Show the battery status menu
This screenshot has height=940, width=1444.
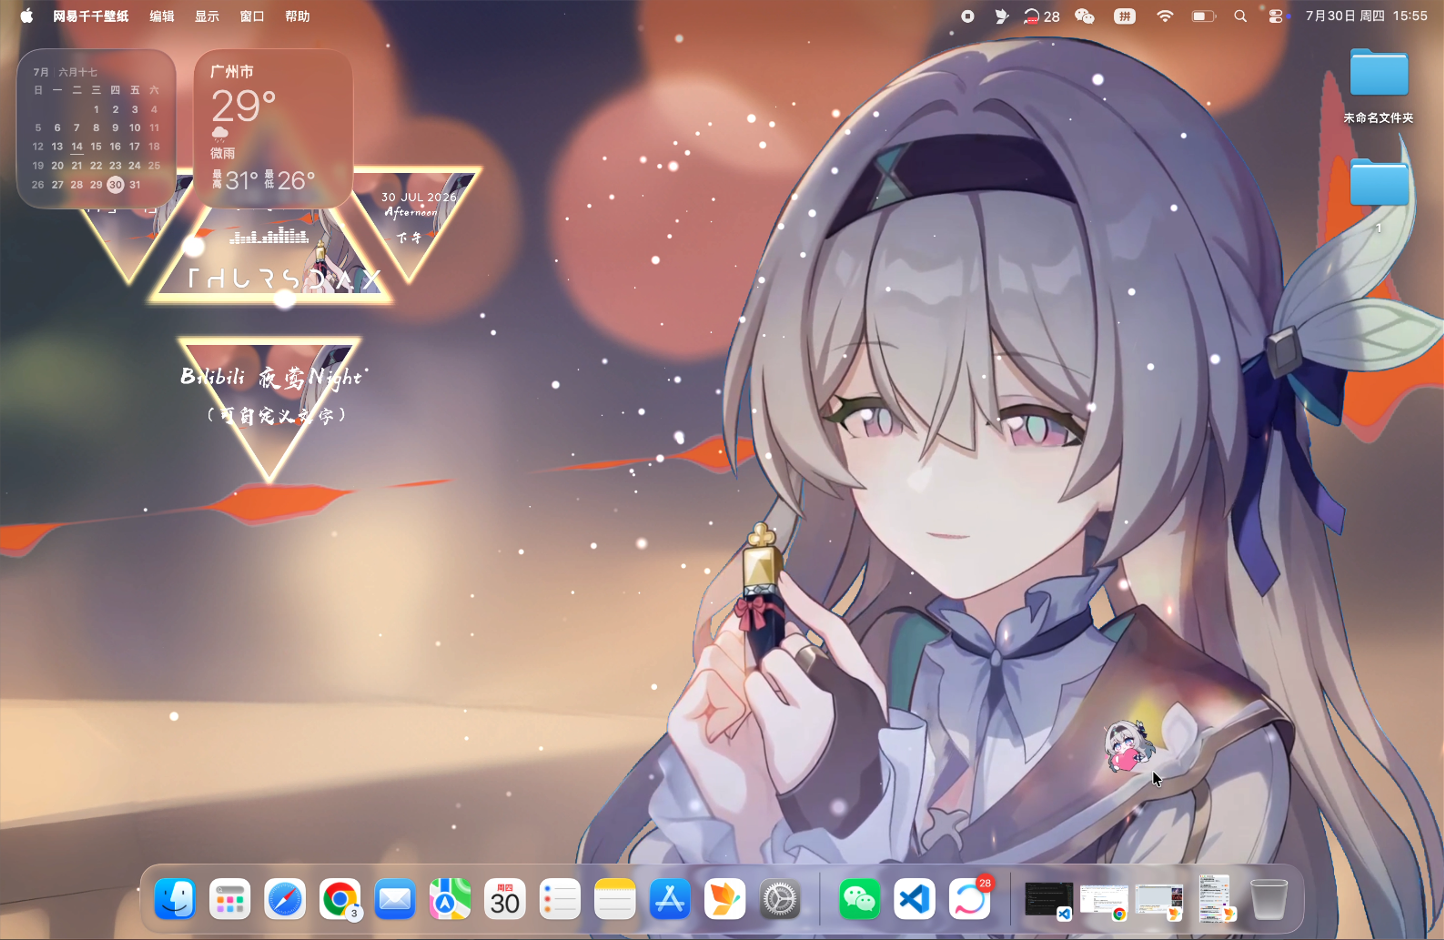(1204, 16)
